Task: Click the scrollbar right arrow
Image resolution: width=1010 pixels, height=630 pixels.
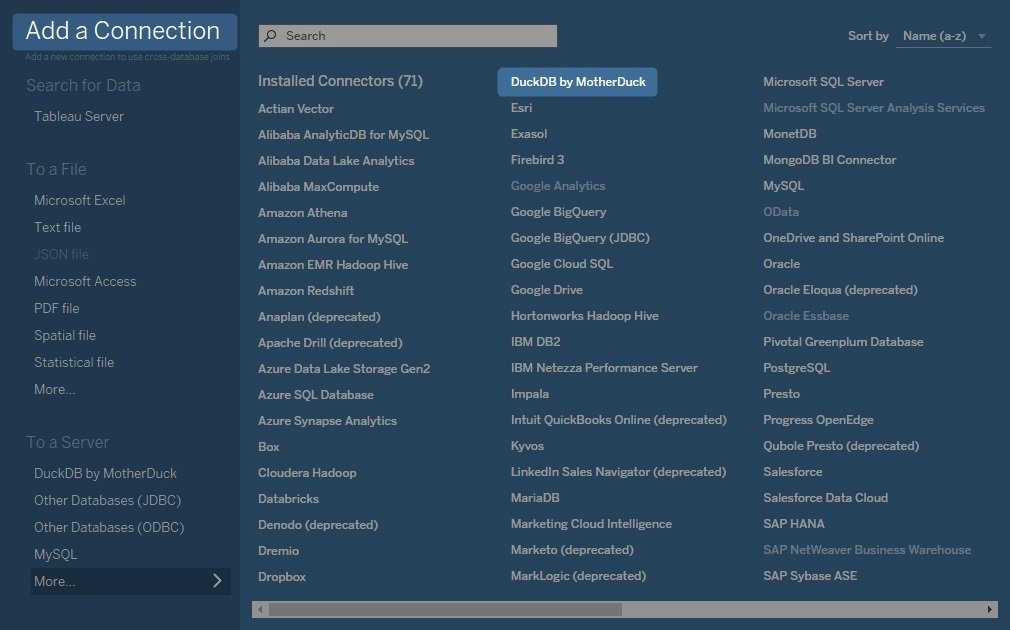Action: 989,609
